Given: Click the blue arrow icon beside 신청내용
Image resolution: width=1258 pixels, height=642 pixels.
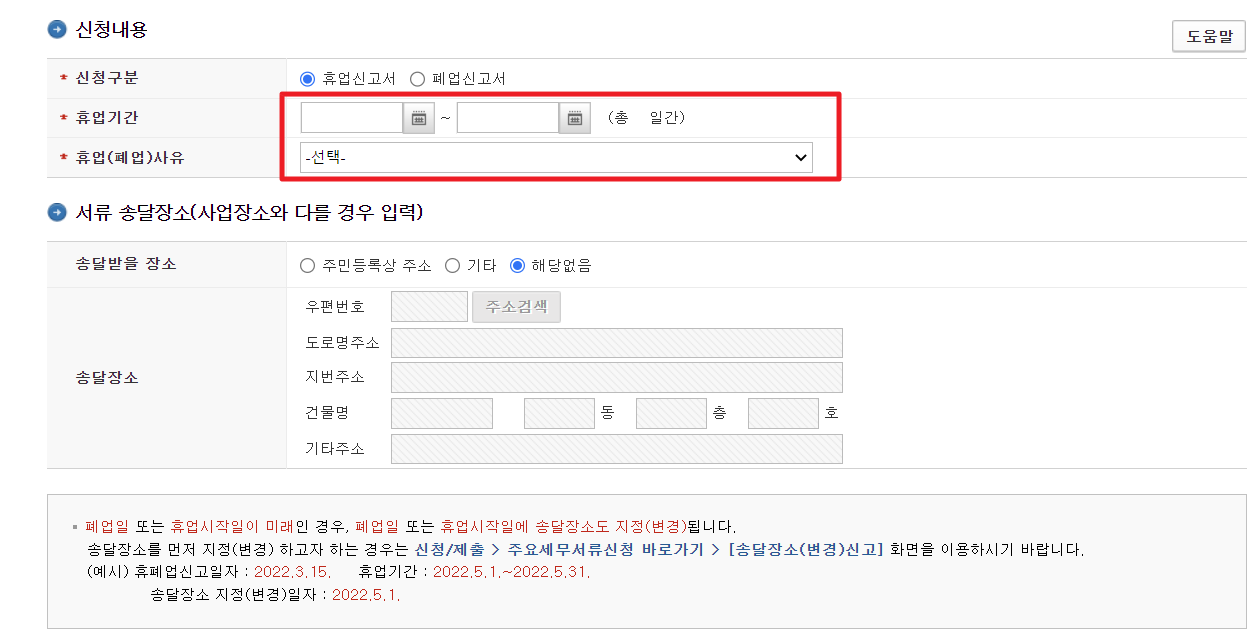Looking at the screenshot, I should point(55,30).
